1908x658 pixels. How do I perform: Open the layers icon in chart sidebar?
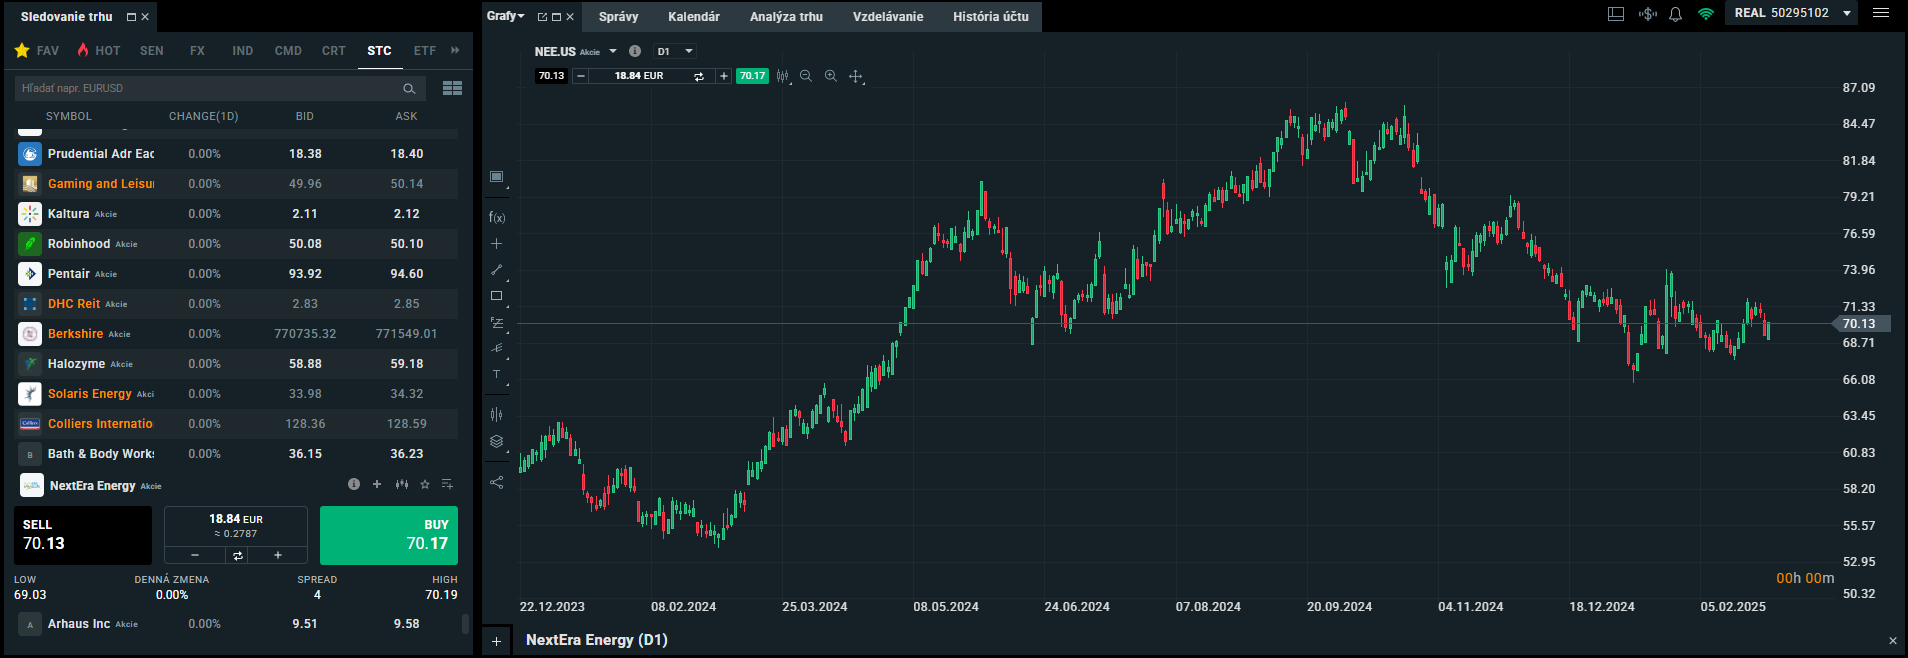[496, 441]
